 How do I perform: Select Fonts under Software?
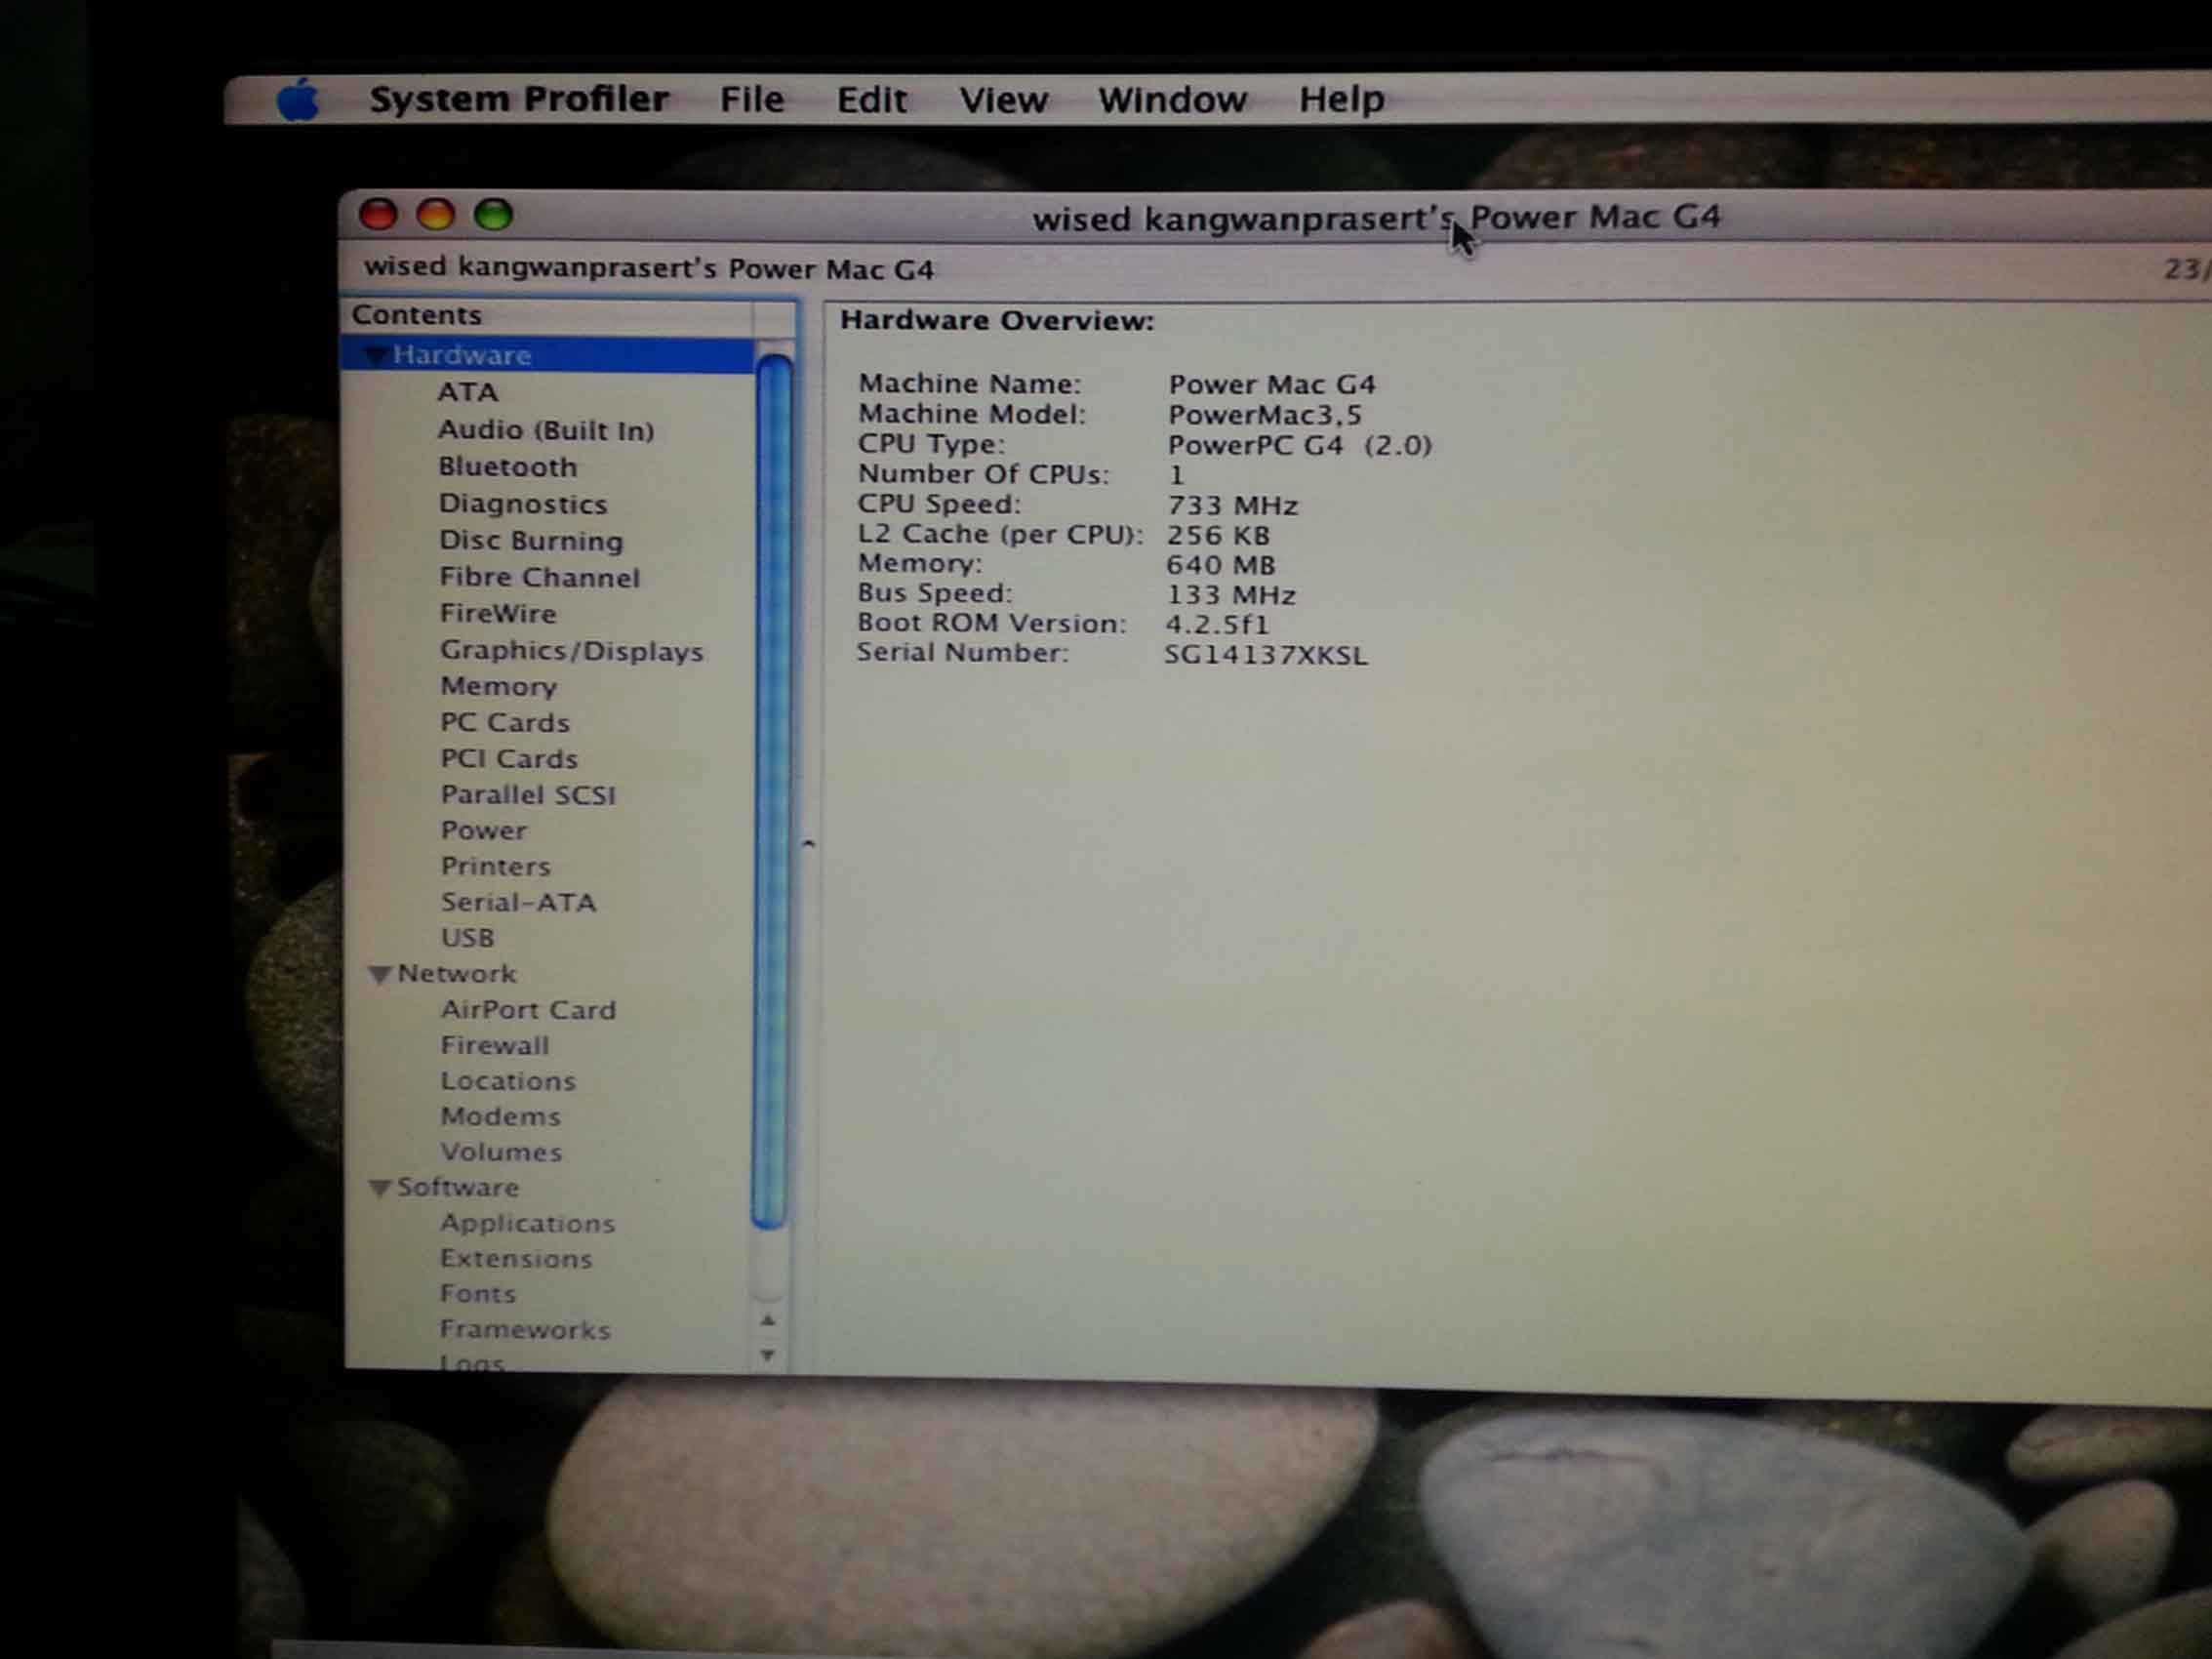[478, 1295]
